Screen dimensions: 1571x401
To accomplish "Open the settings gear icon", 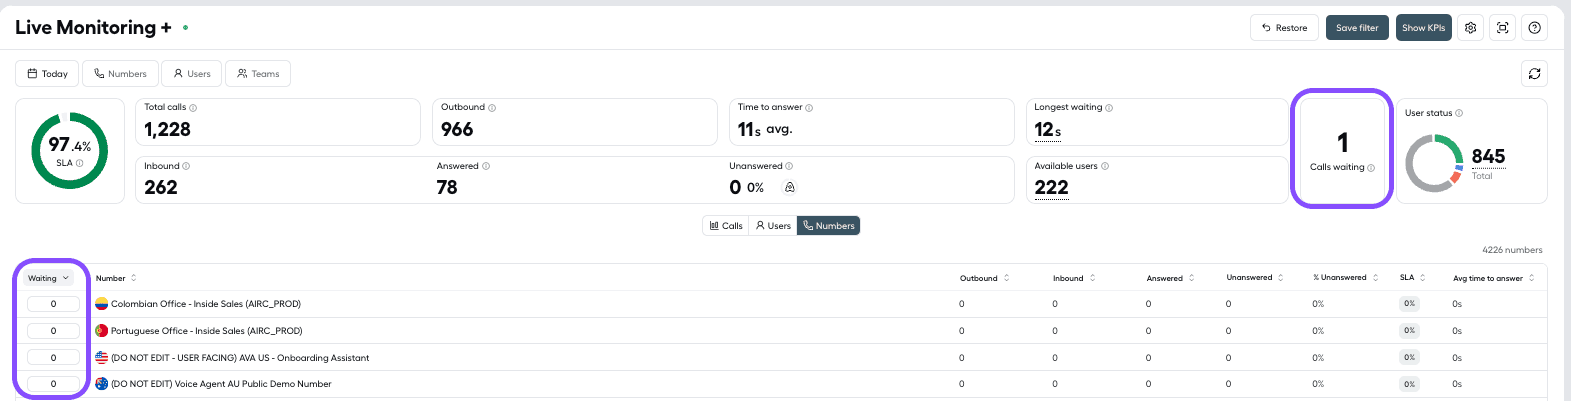I will pos(1470,28).
